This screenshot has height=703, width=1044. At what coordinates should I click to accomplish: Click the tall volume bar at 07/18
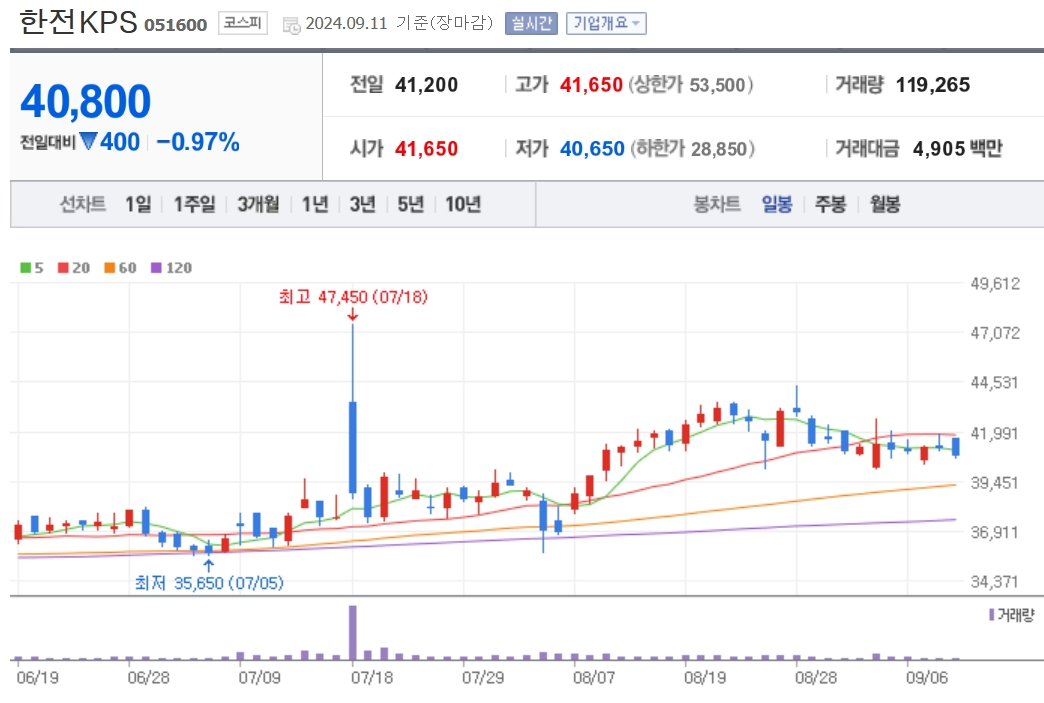point(353,632)
